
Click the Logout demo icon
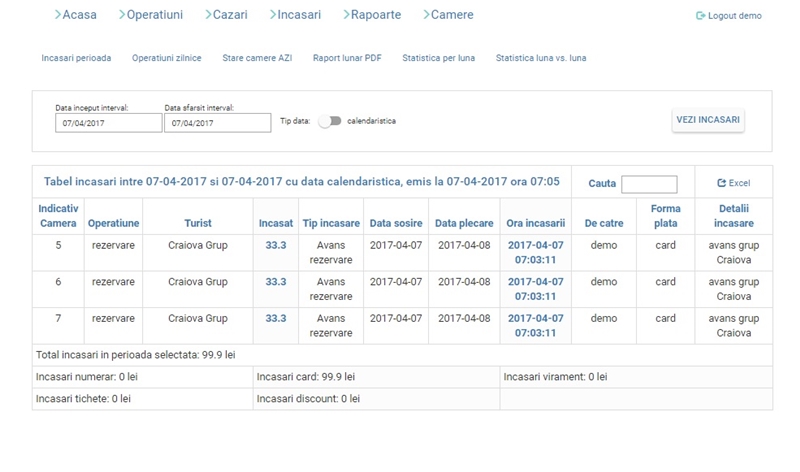[700, 16]
